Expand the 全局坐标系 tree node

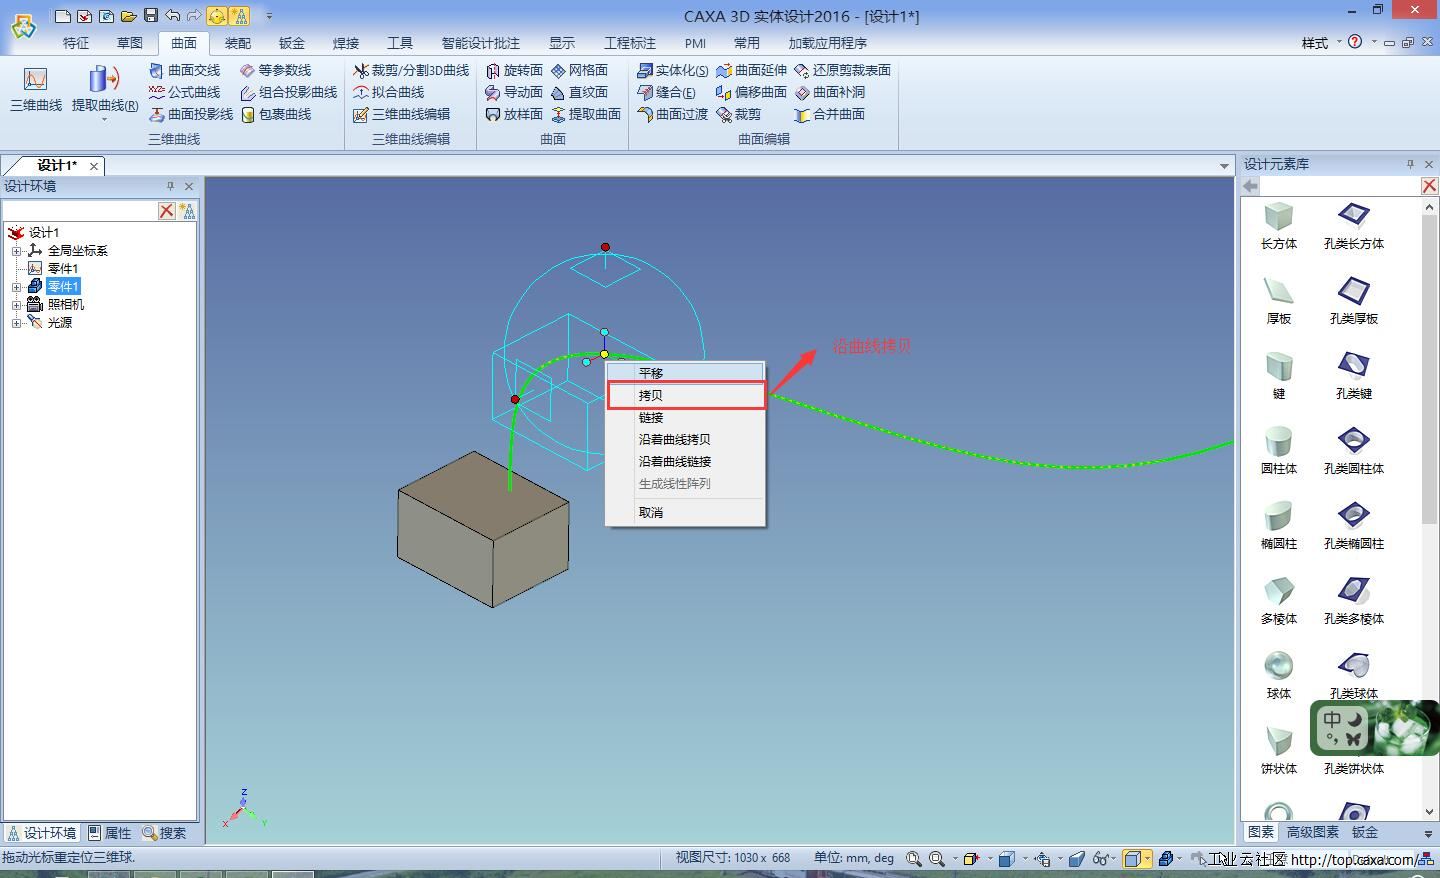pyautogui.click(x=16, y=251)
